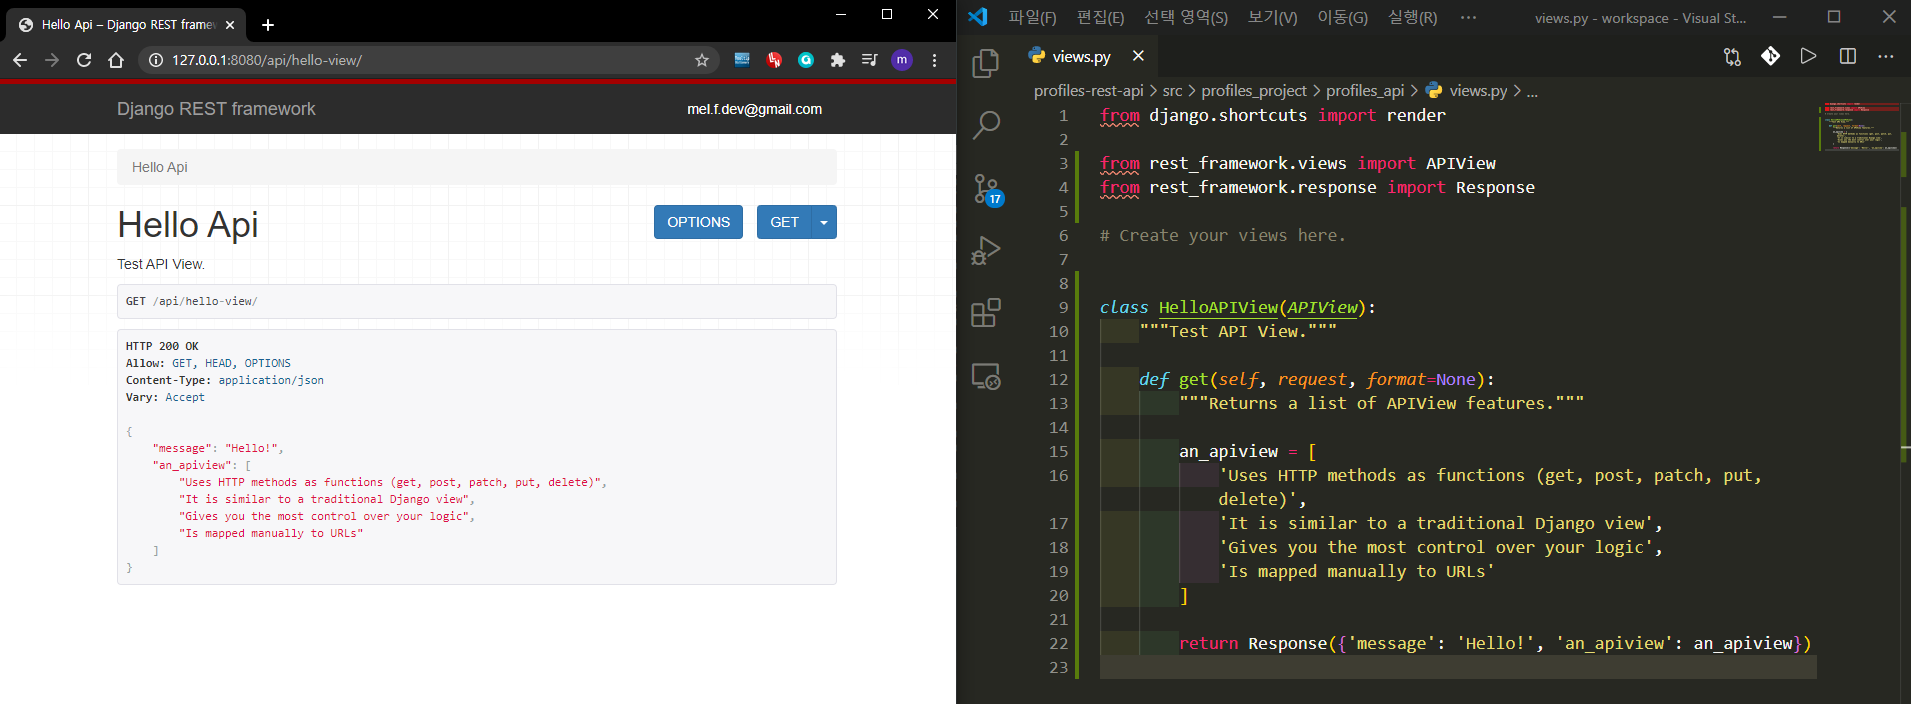This screenshot has width=1911, height=704.
Task: Click 'return' on line 22
Action: 1208,643
